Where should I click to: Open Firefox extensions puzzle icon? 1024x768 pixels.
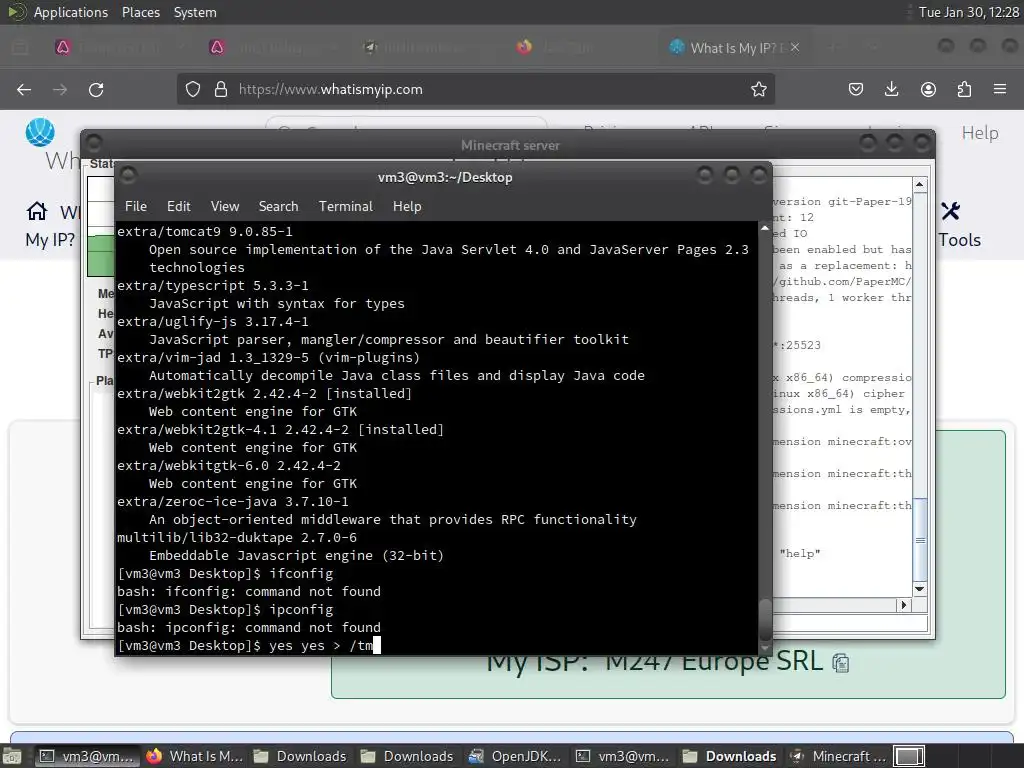964,89
